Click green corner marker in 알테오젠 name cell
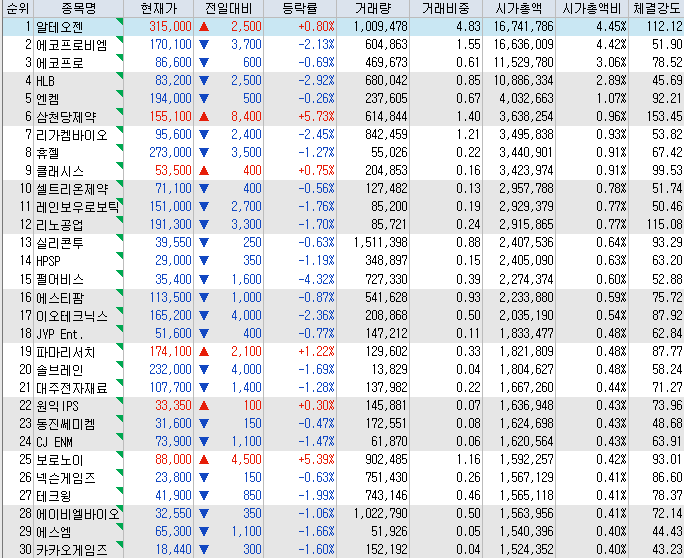The image size is (685, 558). coord(121,21)
